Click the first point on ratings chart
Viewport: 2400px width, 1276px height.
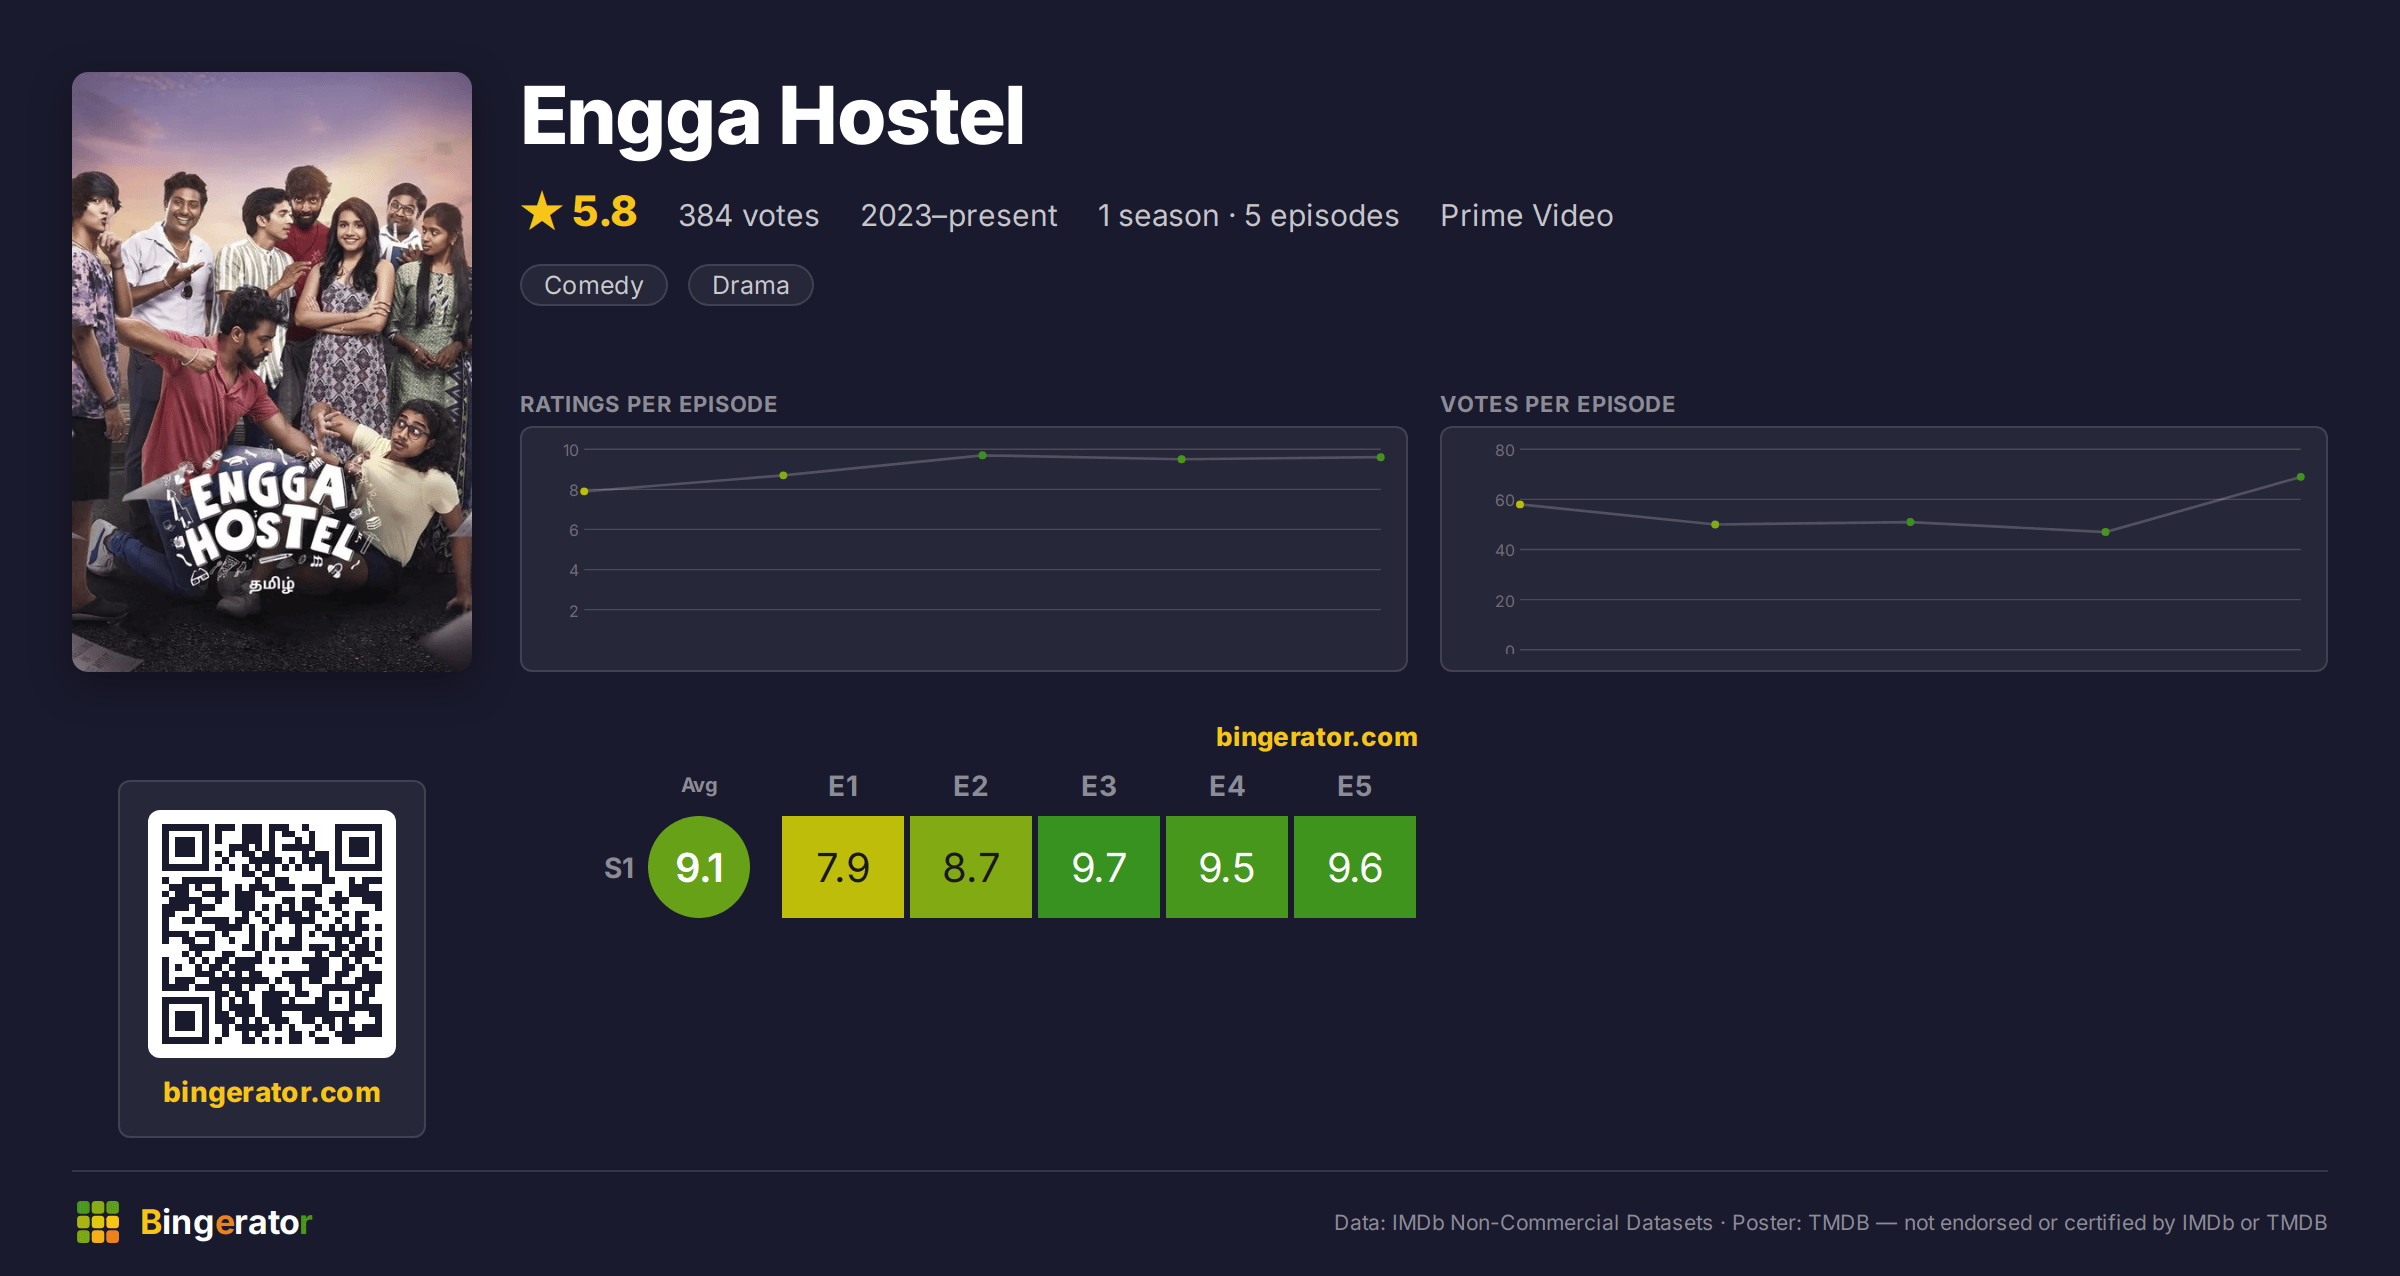tap(585, 491)
